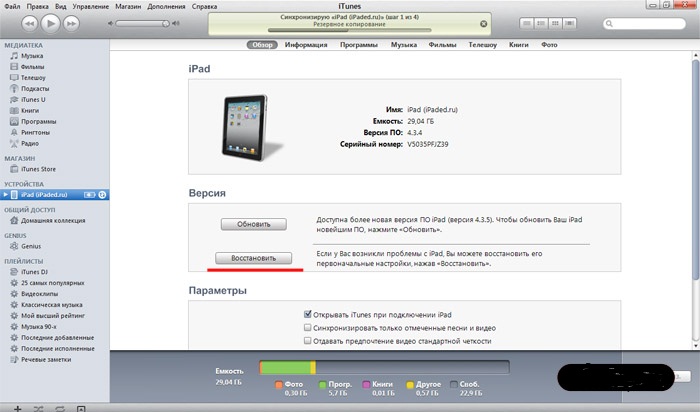The height and width of the screenshot is (412, 700).
Task: Toggle 'Открывать iTunes при подключении iPad' checkbox
Action: tap(308, 312)
